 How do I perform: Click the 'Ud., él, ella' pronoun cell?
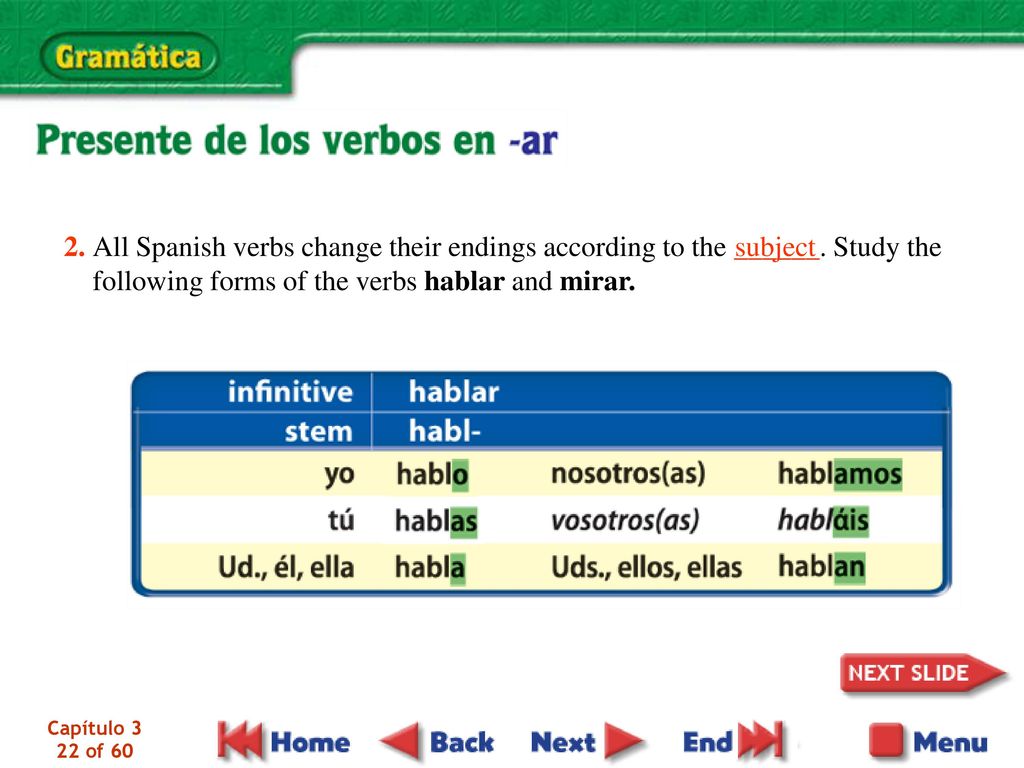pos(286,568)
